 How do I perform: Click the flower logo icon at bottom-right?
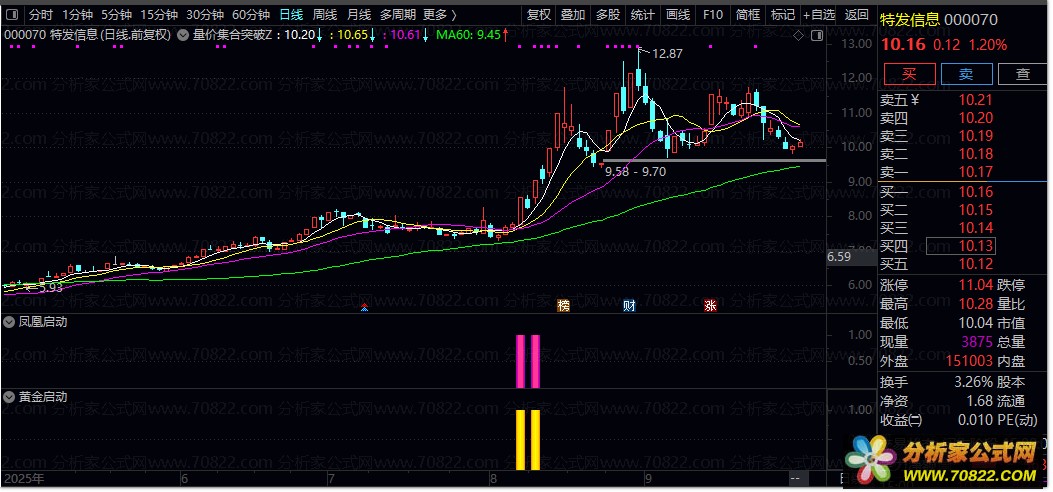click(x=866, y=457)
